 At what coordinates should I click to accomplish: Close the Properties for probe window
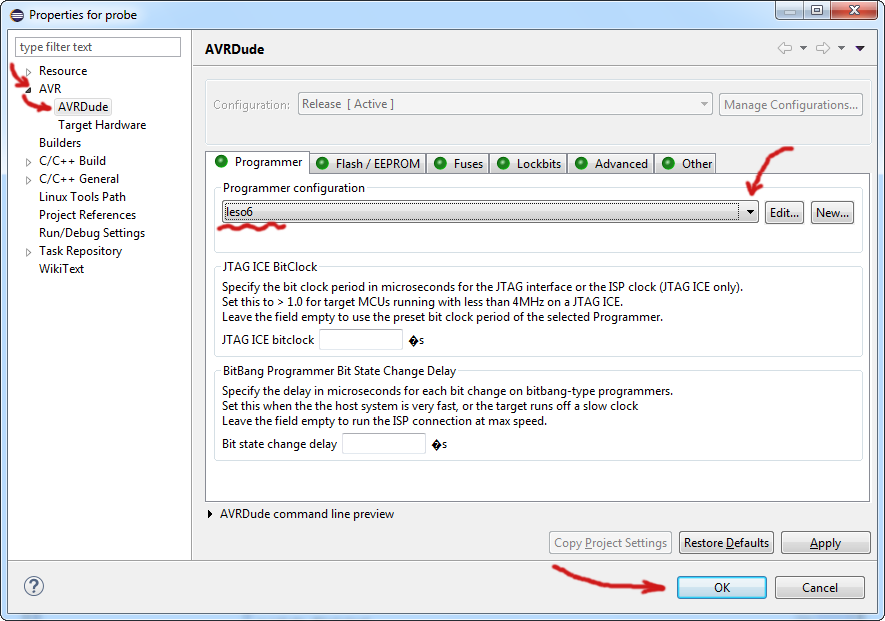point(855,10)
